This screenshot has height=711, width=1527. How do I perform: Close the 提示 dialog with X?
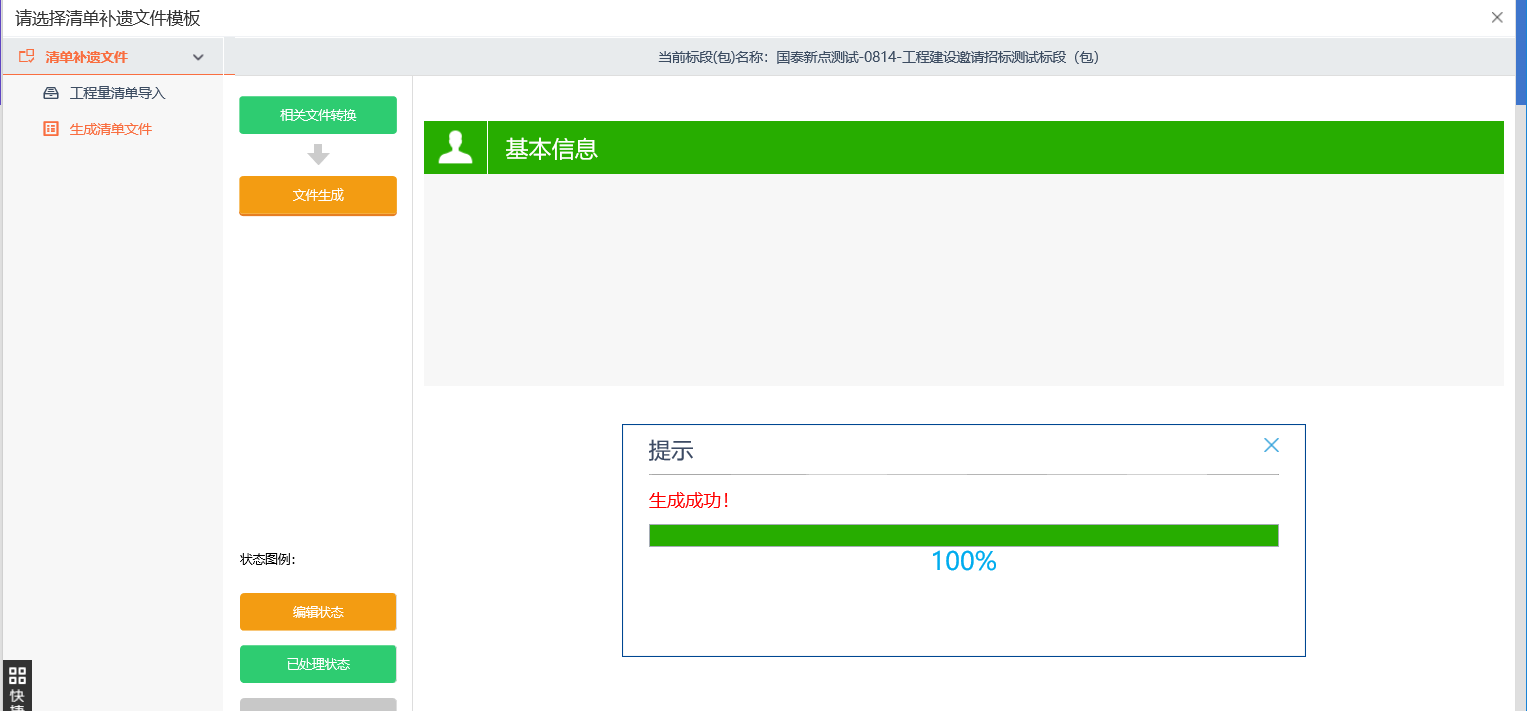(1271, 445)
